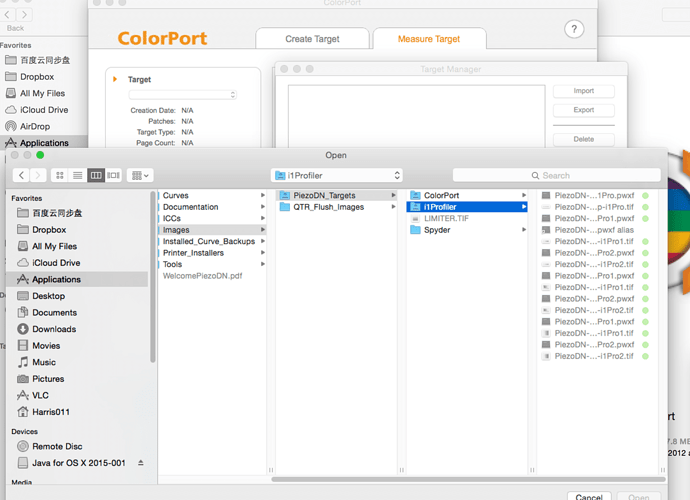Eject Java for OS X 2015-001 disk
Screen dimensions: 690x500
click(141, 463)
